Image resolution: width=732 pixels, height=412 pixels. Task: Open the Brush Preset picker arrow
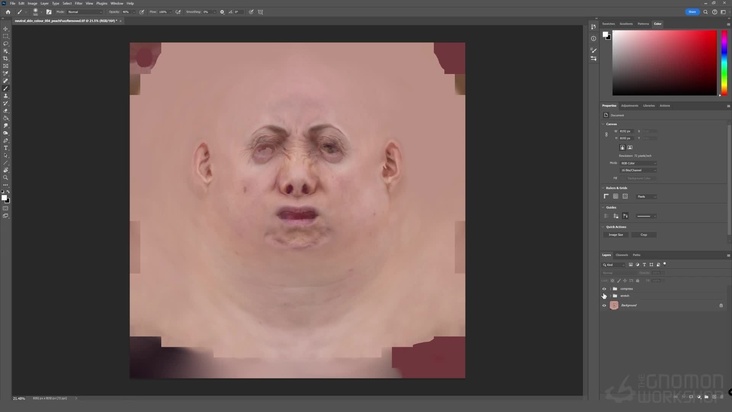pyautogui.click(x=41, y=12)
